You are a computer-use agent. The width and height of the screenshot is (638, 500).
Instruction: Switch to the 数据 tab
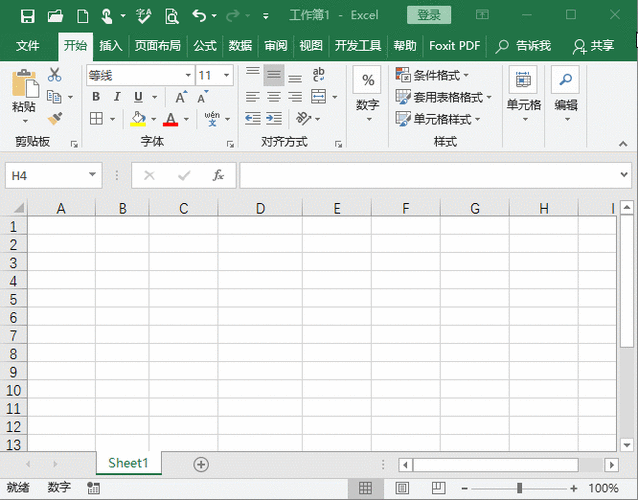[x=240, y=46]
